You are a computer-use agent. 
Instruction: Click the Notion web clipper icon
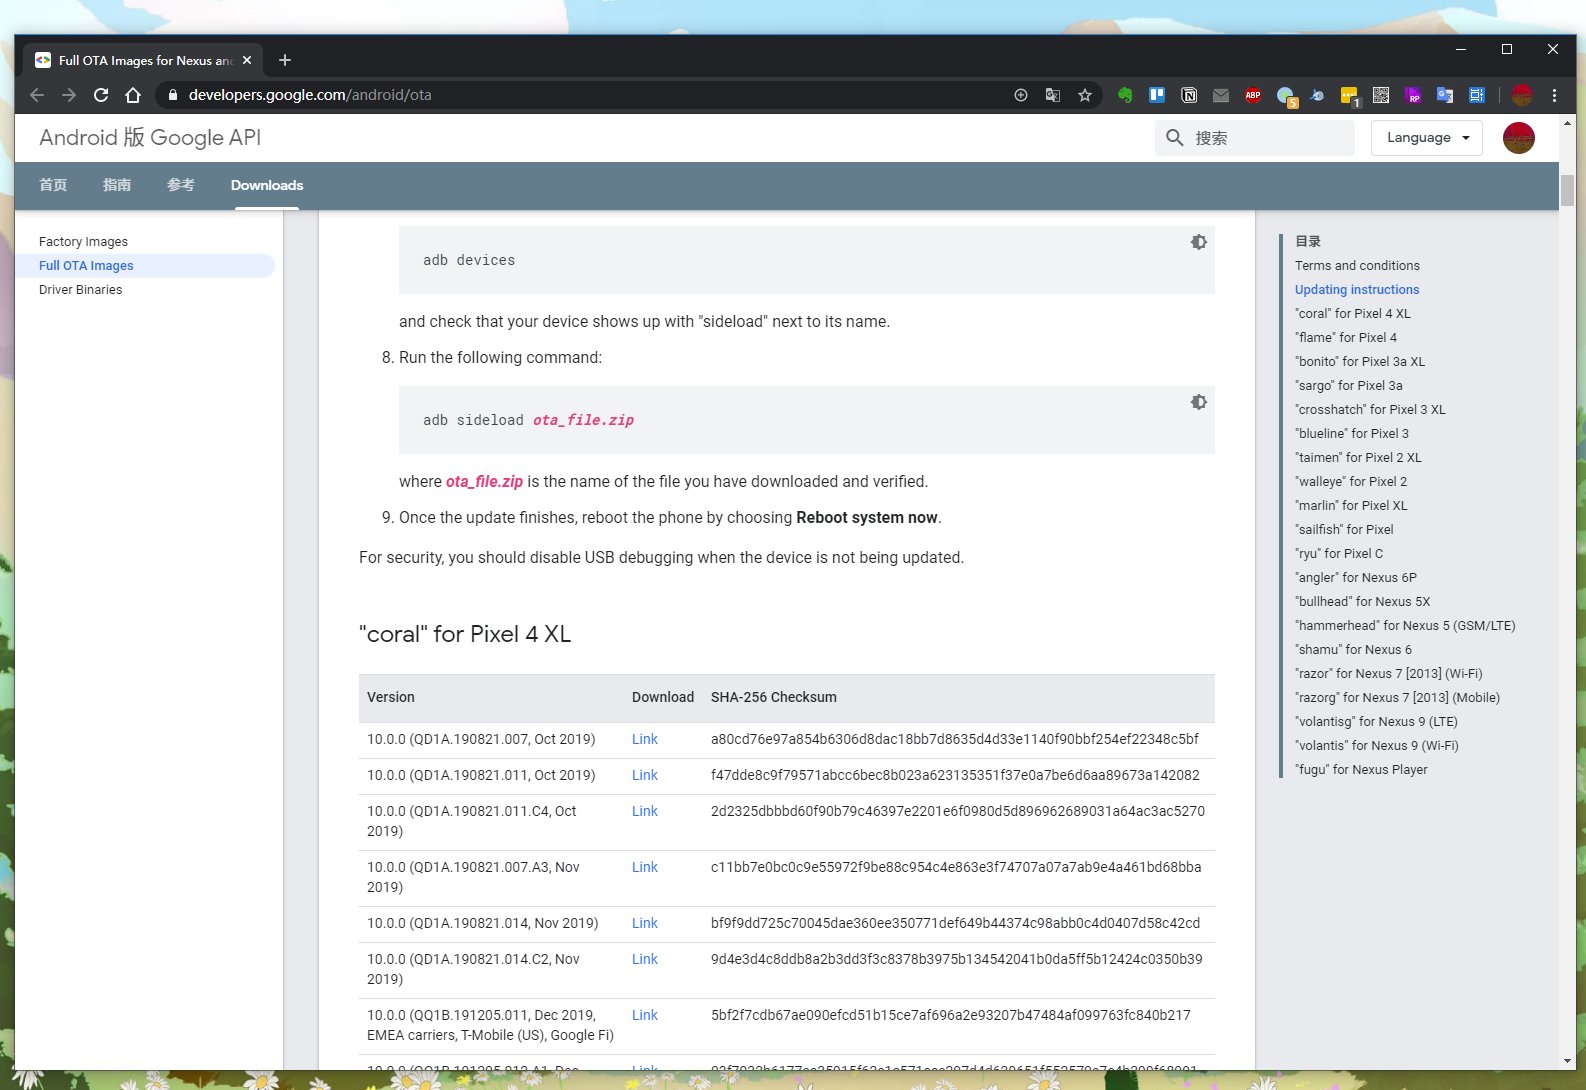pyautogui.click(x=1189, y=95)
